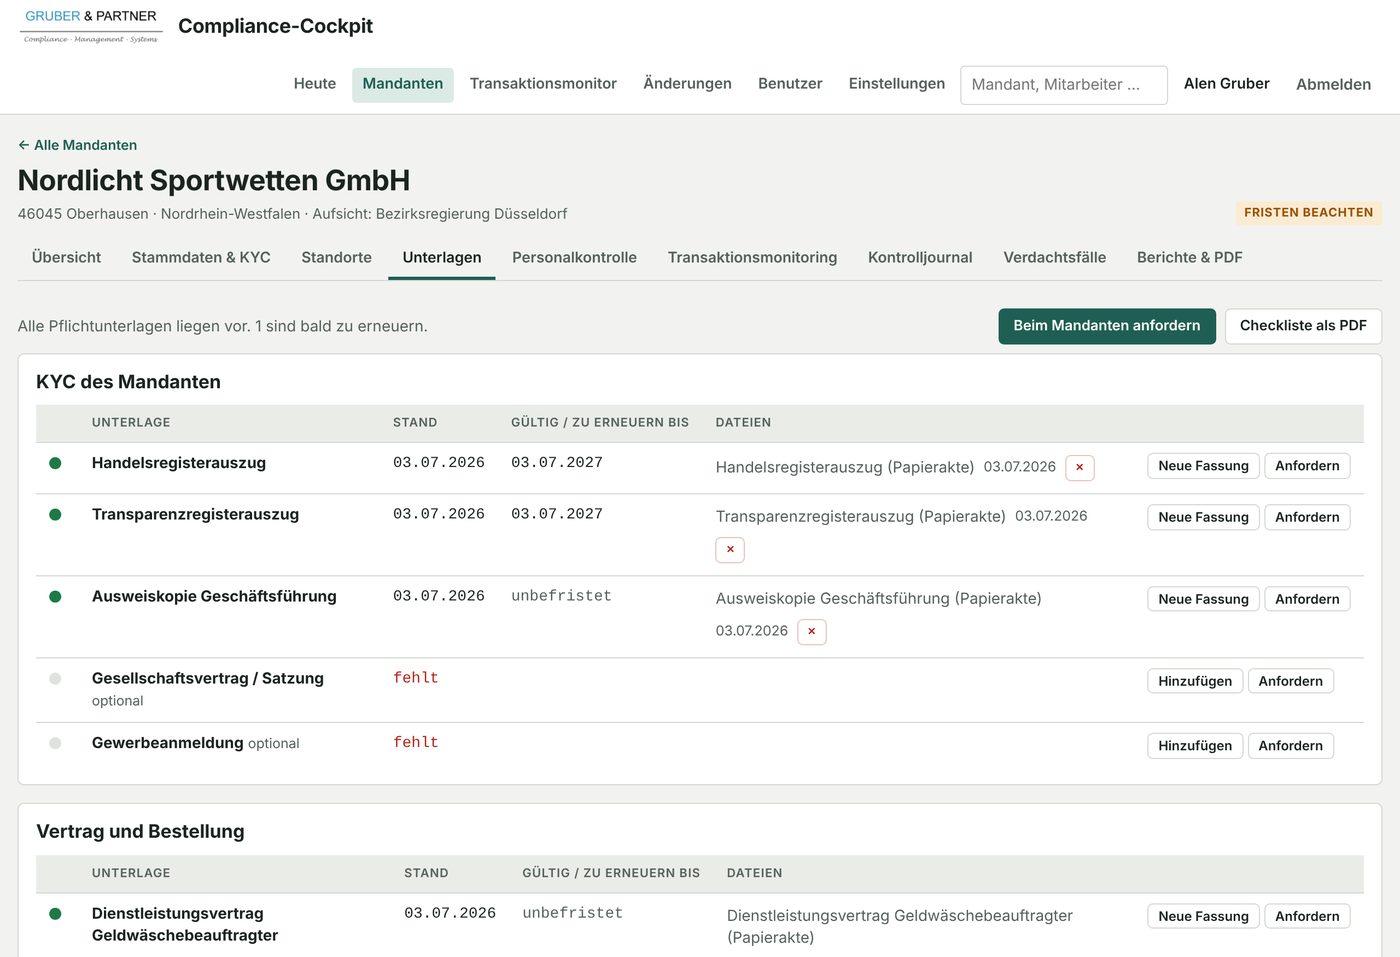This screenshot has width=1400, height=957.
Task: Click Neue Fassung for Ausweiskopie Geschäftsführung
Action: point(1203,599)
